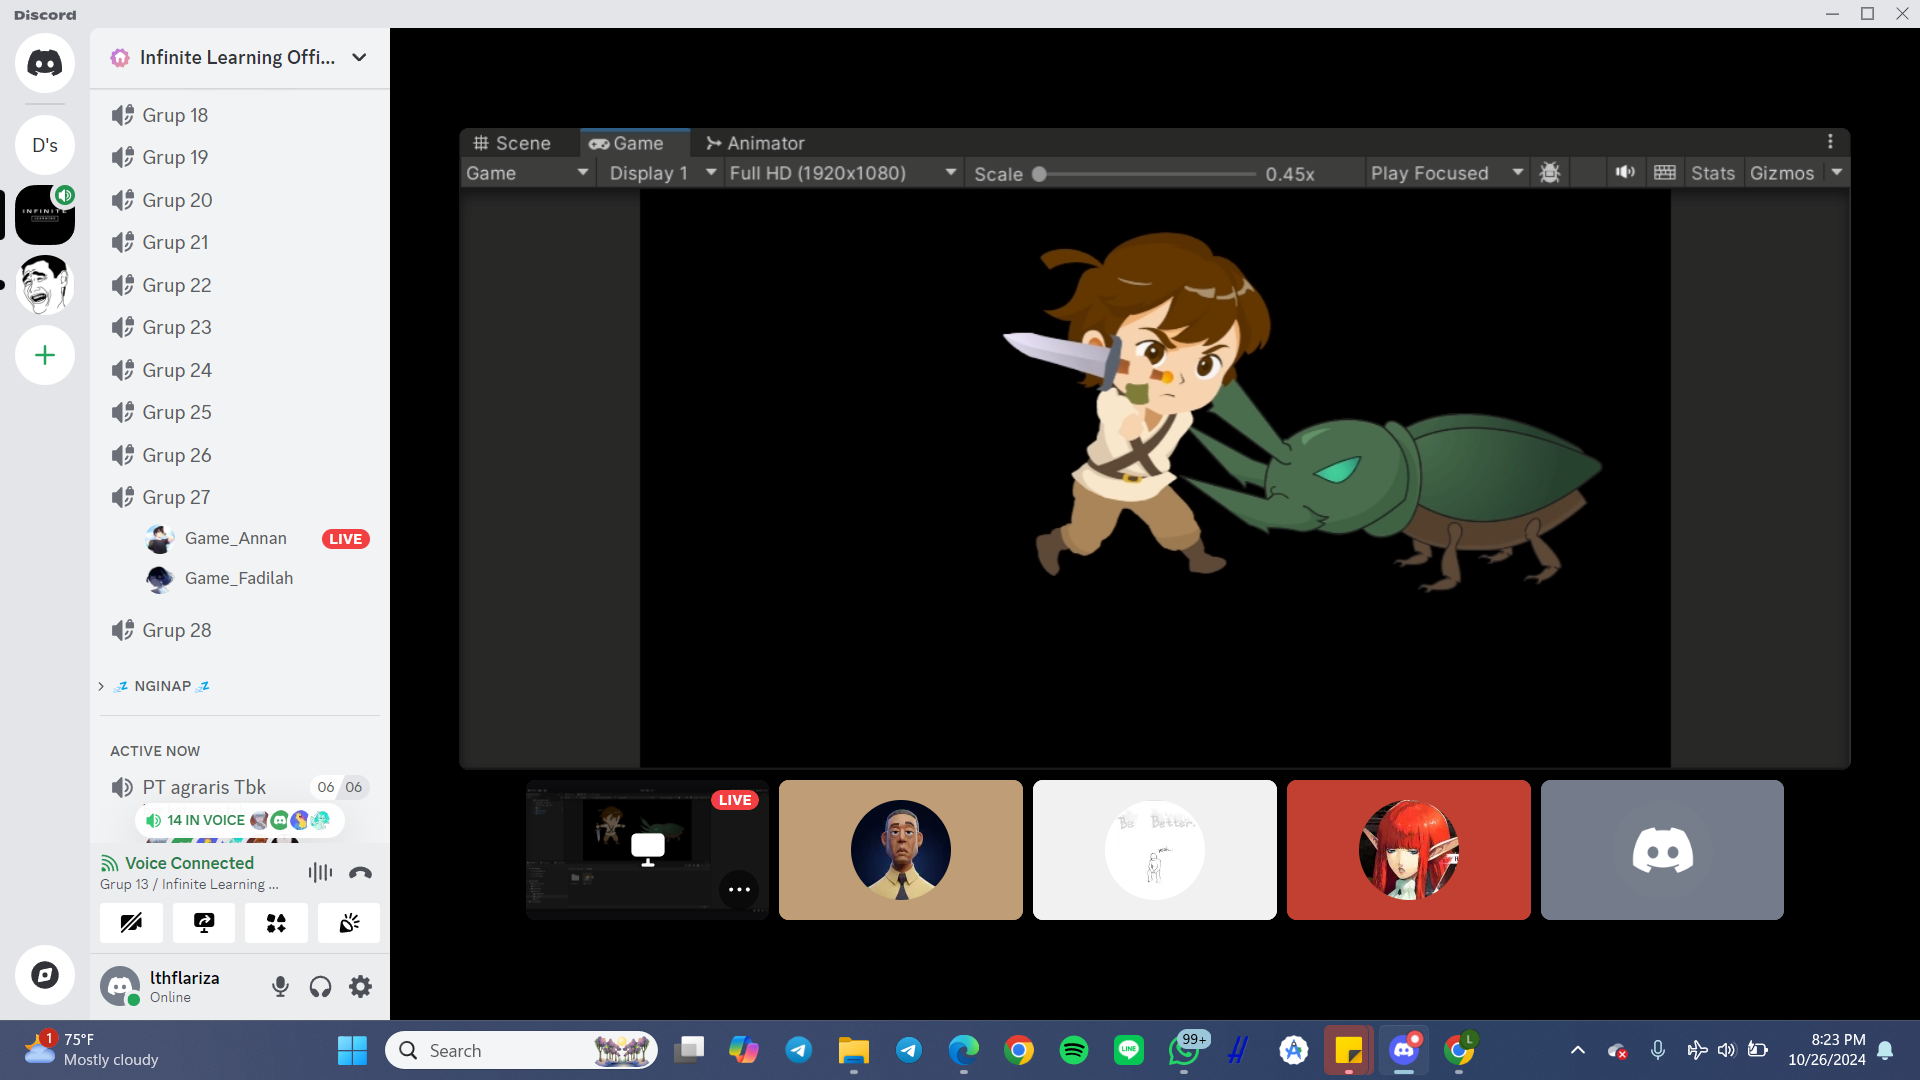Viewport: 1920px width, 1080px height.
Task: Open User Settings gear
Action: pos(360,987)
